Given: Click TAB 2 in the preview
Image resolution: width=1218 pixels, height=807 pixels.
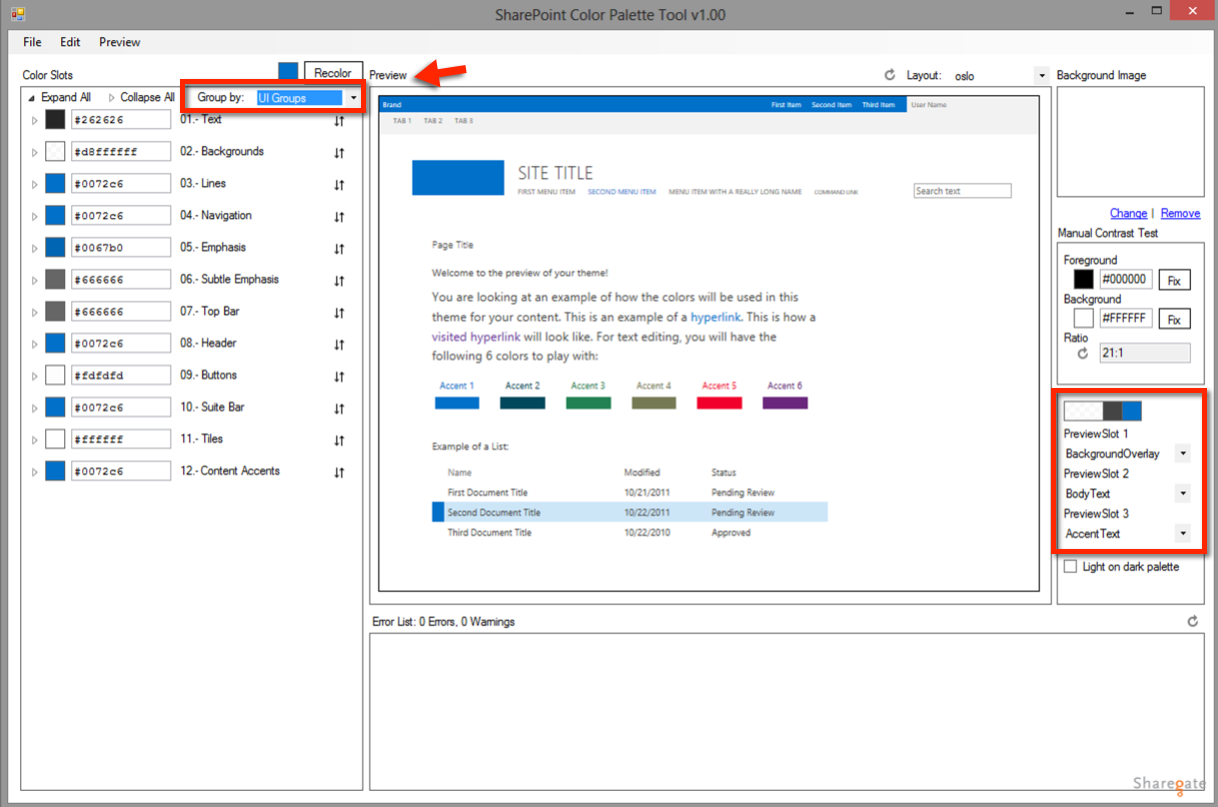Looking at the screenshot, I should tap(433, 121).
